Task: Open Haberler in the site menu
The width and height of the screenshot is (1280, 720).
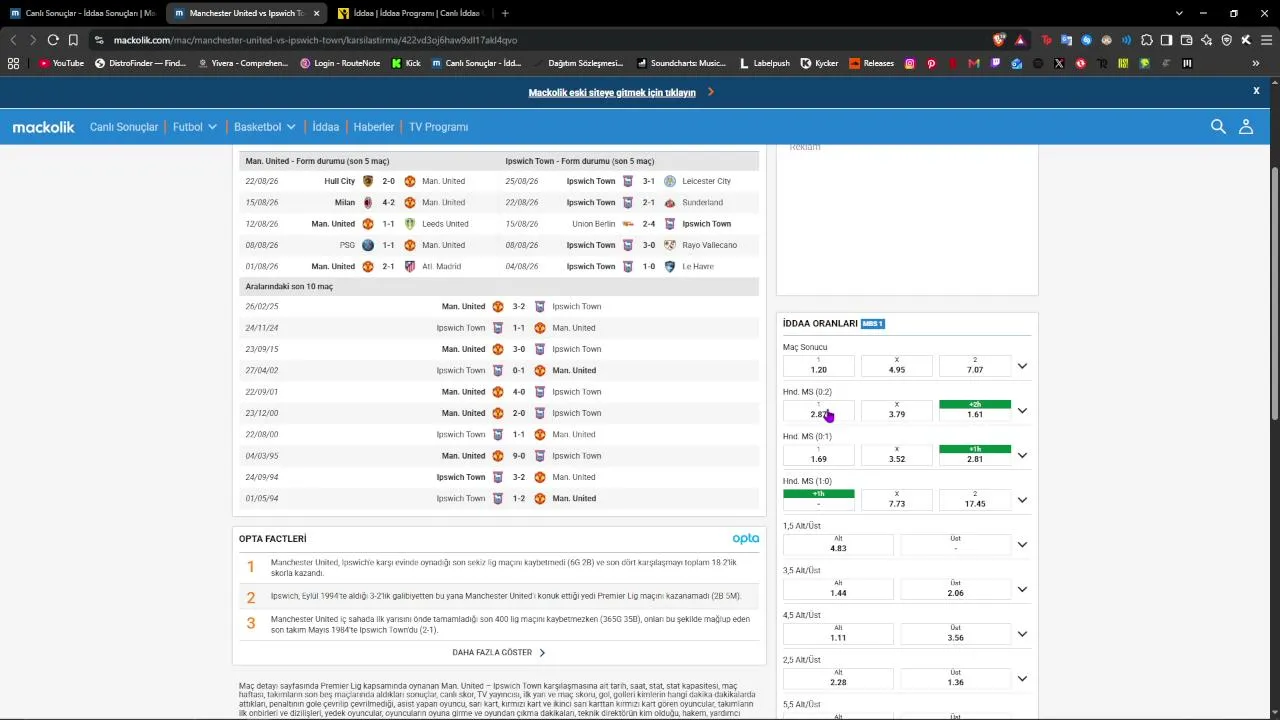Action: pyautogui.click(x=374, y=127)
